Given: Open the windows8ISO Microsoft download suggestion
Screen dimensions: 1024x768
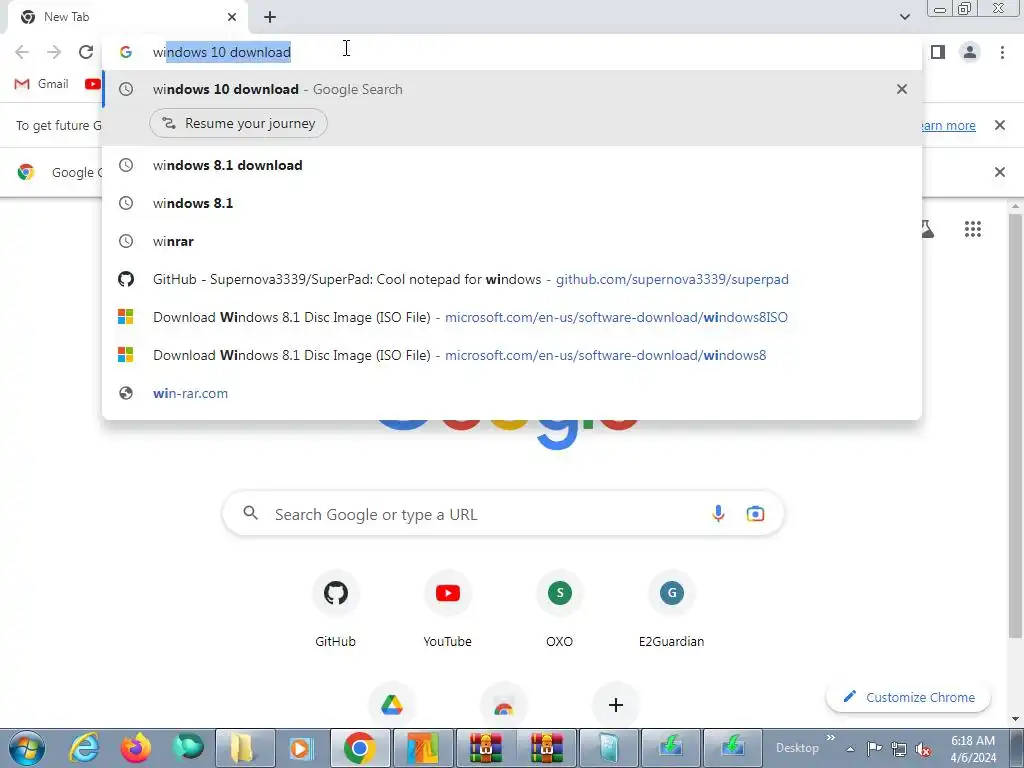Looking at the screenshot, I should pyautogui.click(x=512, y=317).
